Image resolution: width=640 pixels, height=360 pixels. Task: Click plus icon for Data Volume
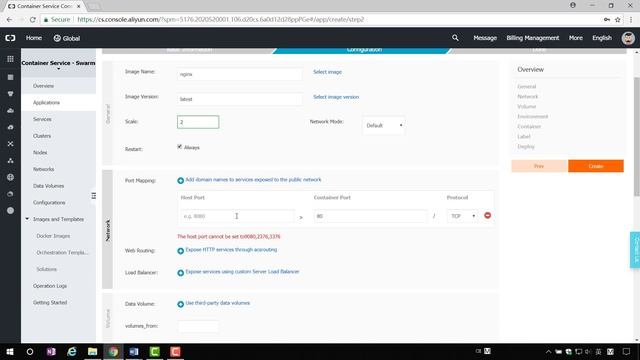click(180, 304)
